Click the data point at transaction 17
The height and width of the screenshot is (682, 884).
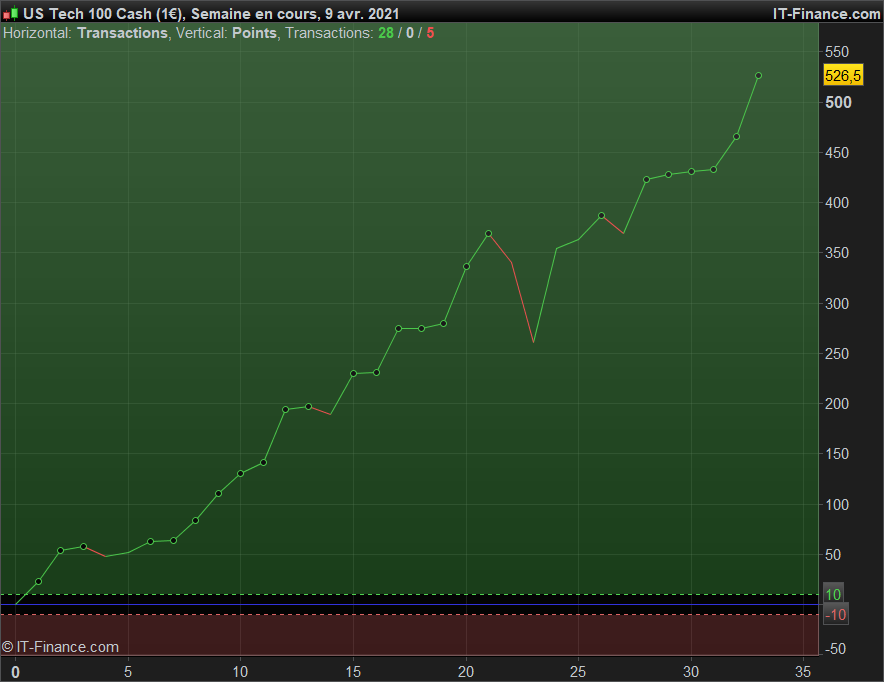399,329
